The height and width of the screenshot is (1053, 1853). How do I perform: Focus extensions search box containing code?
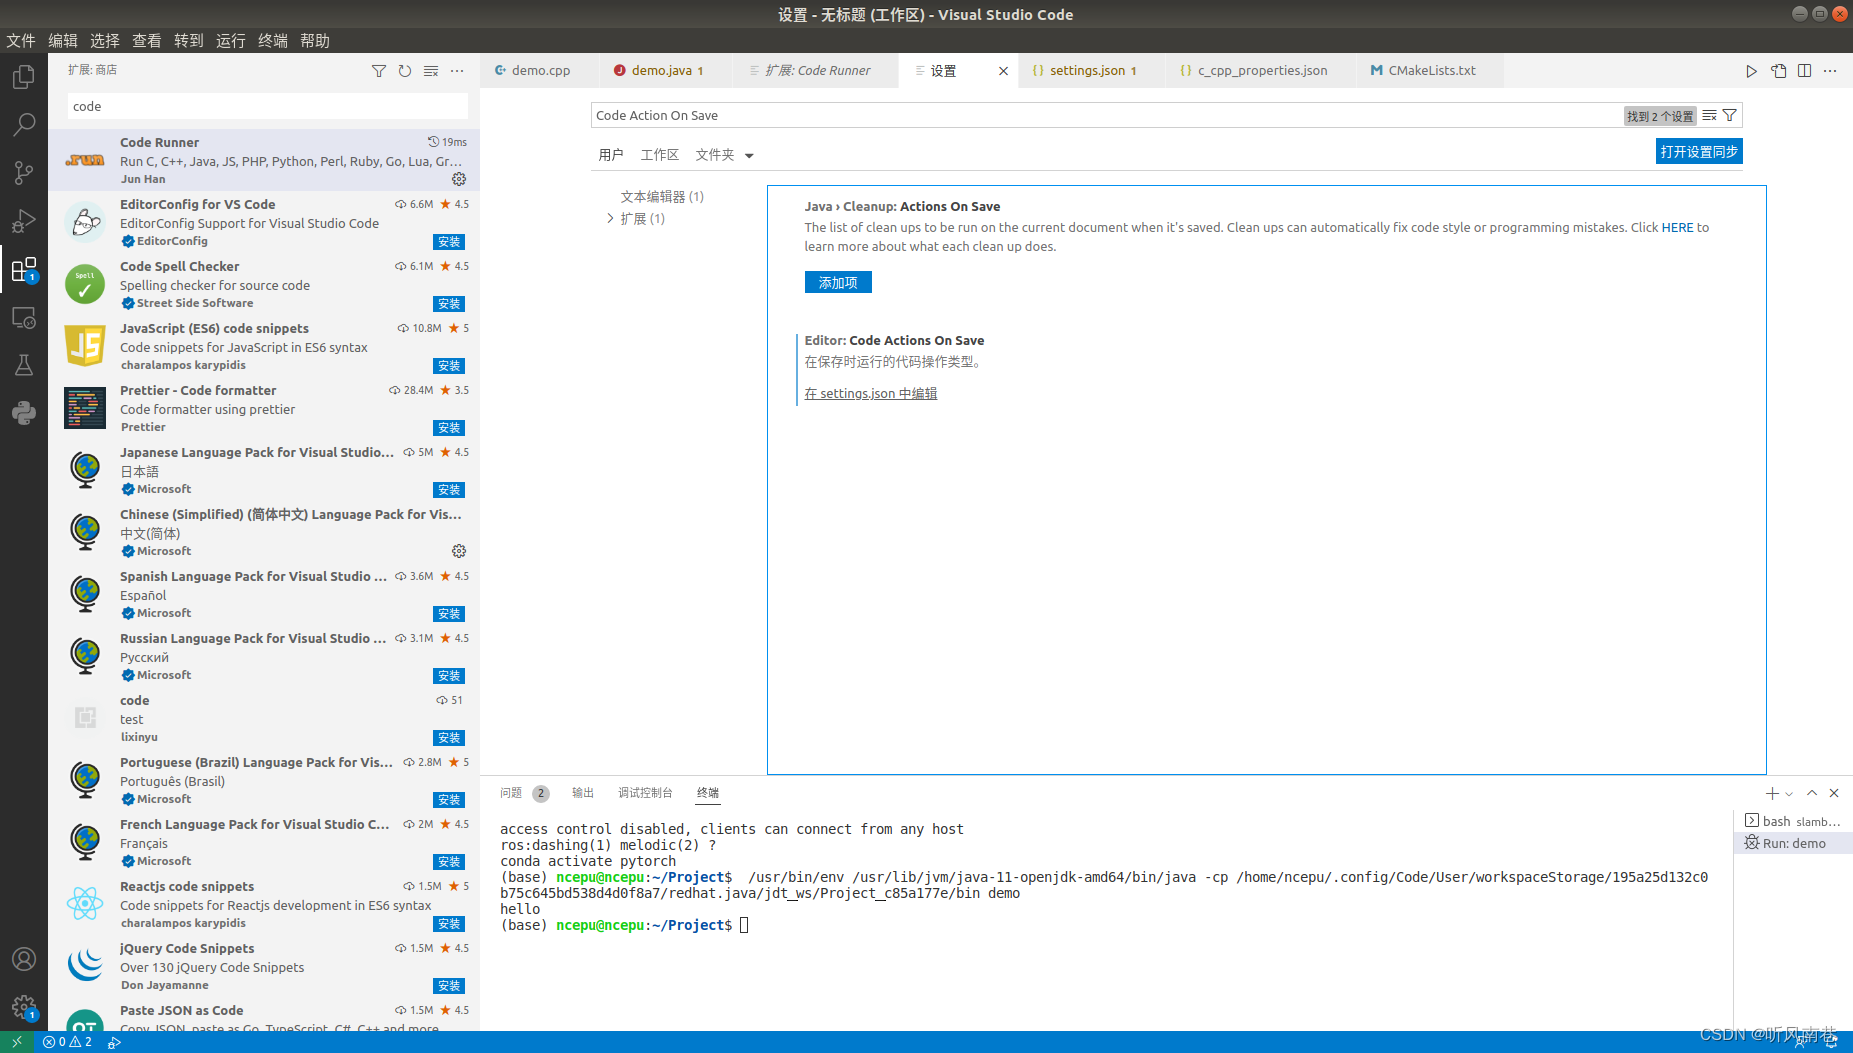point(268,106)
